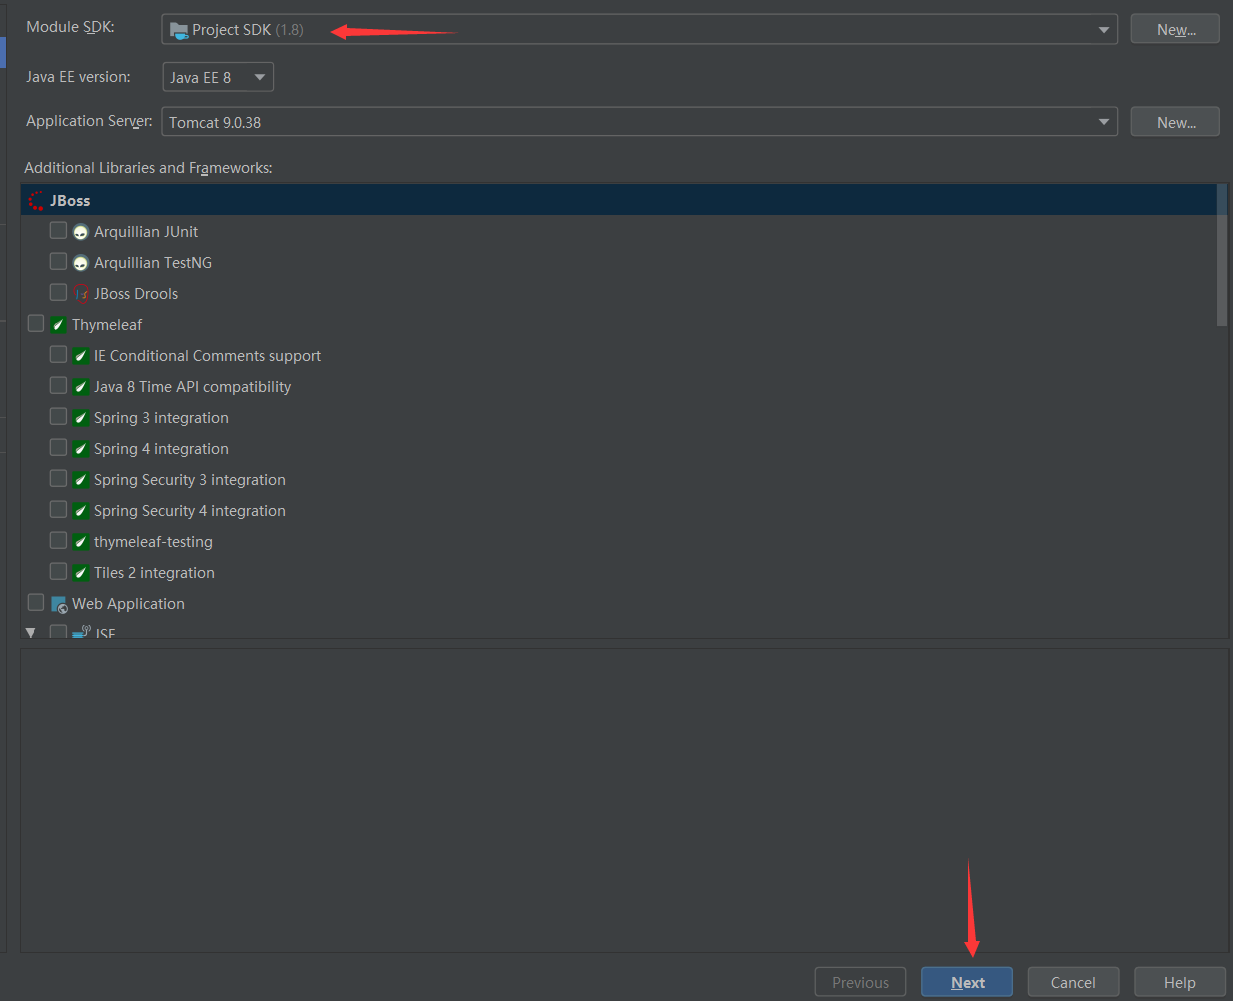This screenshot has width=1233, height=1001.
Task: Check the Spring 3 integration checkbox
Action: [x=58, y=417]
